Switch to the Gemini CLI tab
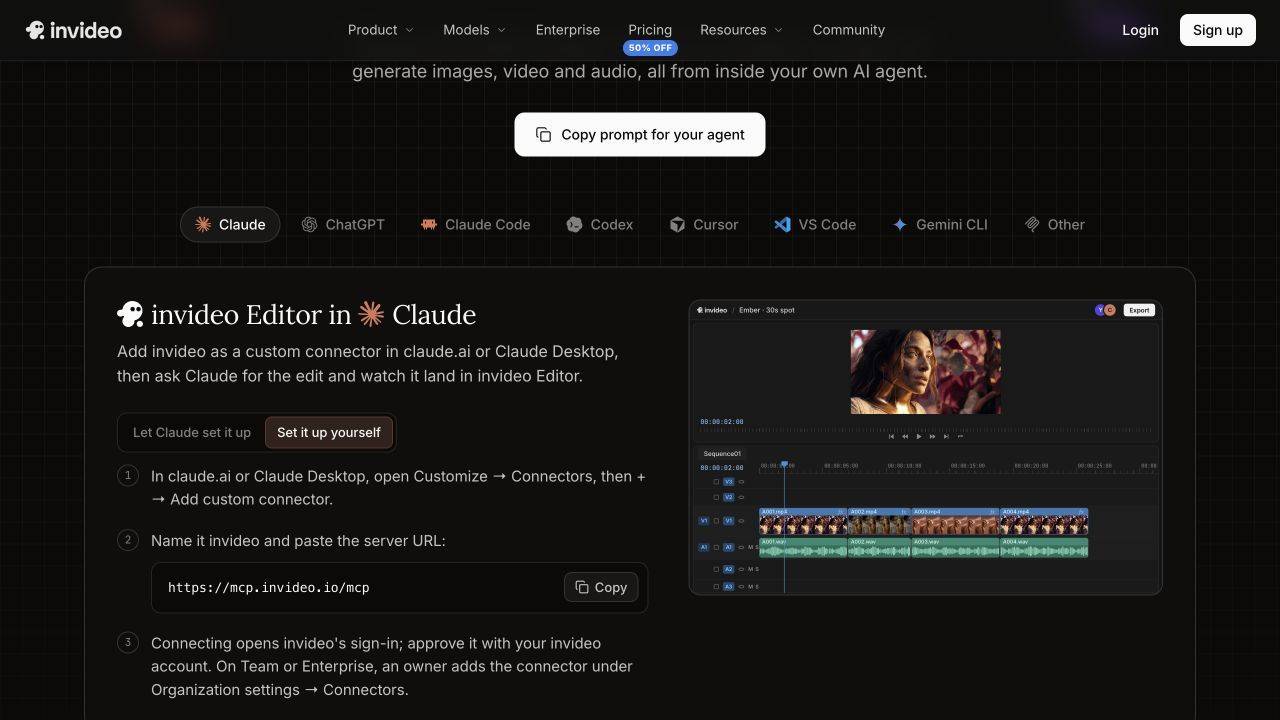Viewport: 1280px width, 720px height. pyautogui.click(x=940, y=225)
